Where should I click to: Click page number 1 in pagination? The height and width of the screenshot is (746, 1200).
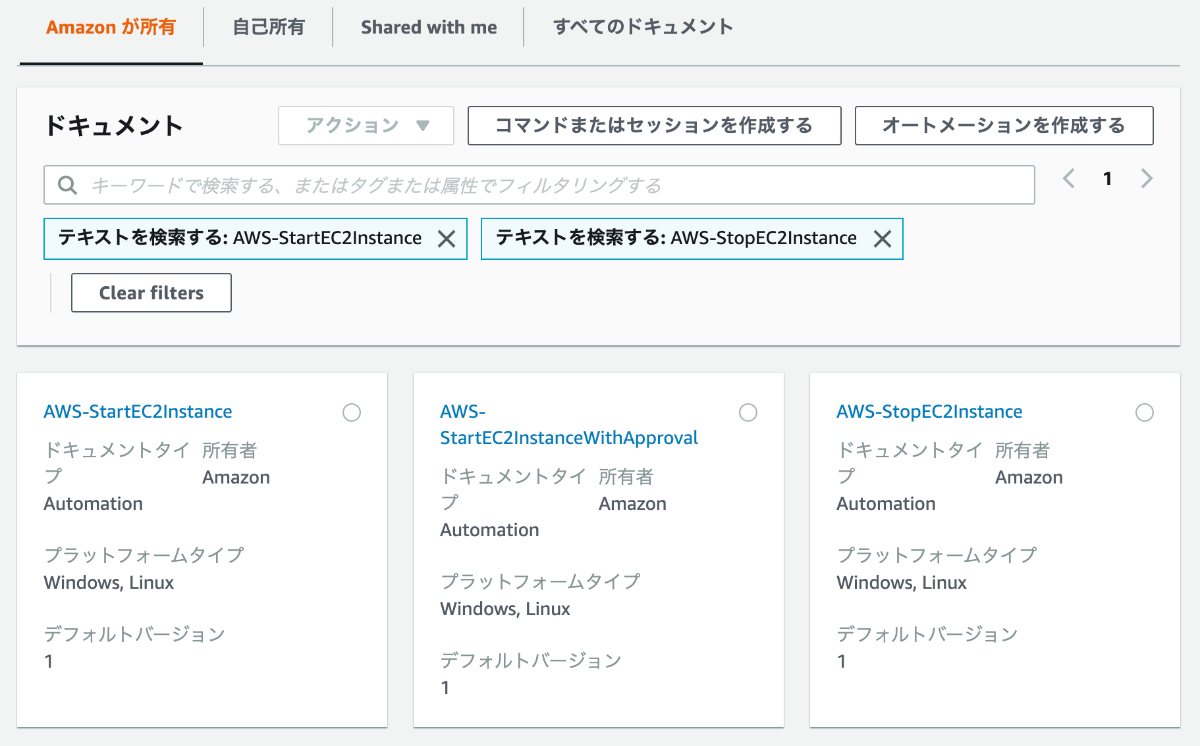(x=1107, y=179)
